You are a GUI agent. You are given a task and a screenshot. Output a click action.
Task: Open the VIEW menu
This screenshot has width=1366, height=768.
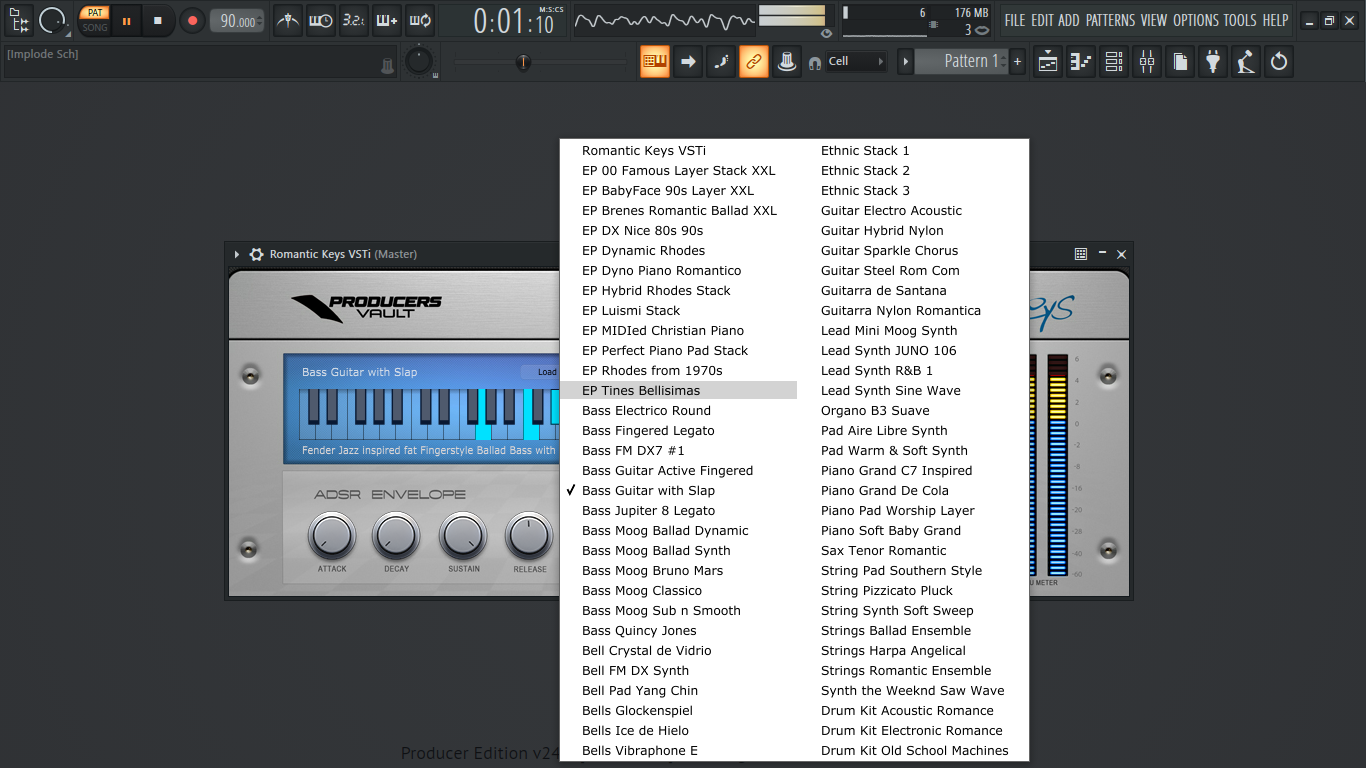click(1154, 20)
